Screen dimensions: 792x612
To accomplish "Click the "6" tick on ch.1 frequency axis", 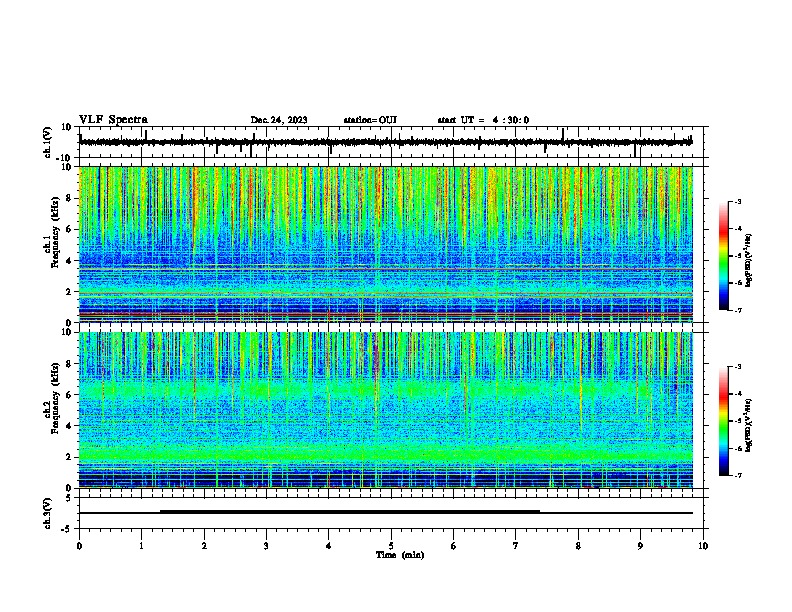I will pos(69,229).
